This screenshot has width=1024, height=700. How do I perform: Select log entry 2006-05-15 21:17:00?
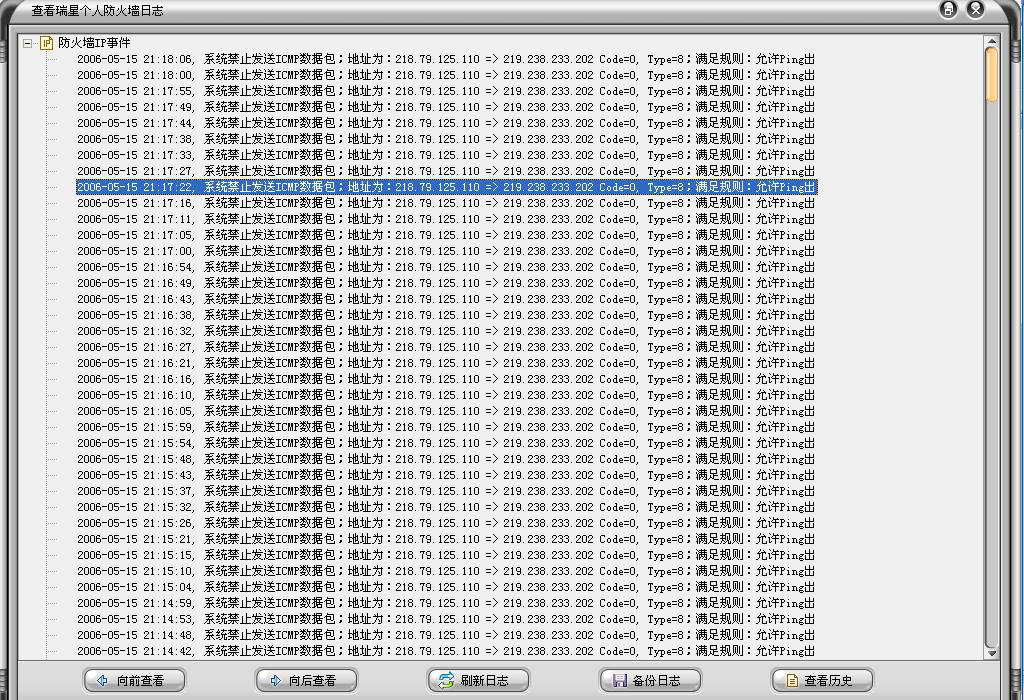[447, 251]
